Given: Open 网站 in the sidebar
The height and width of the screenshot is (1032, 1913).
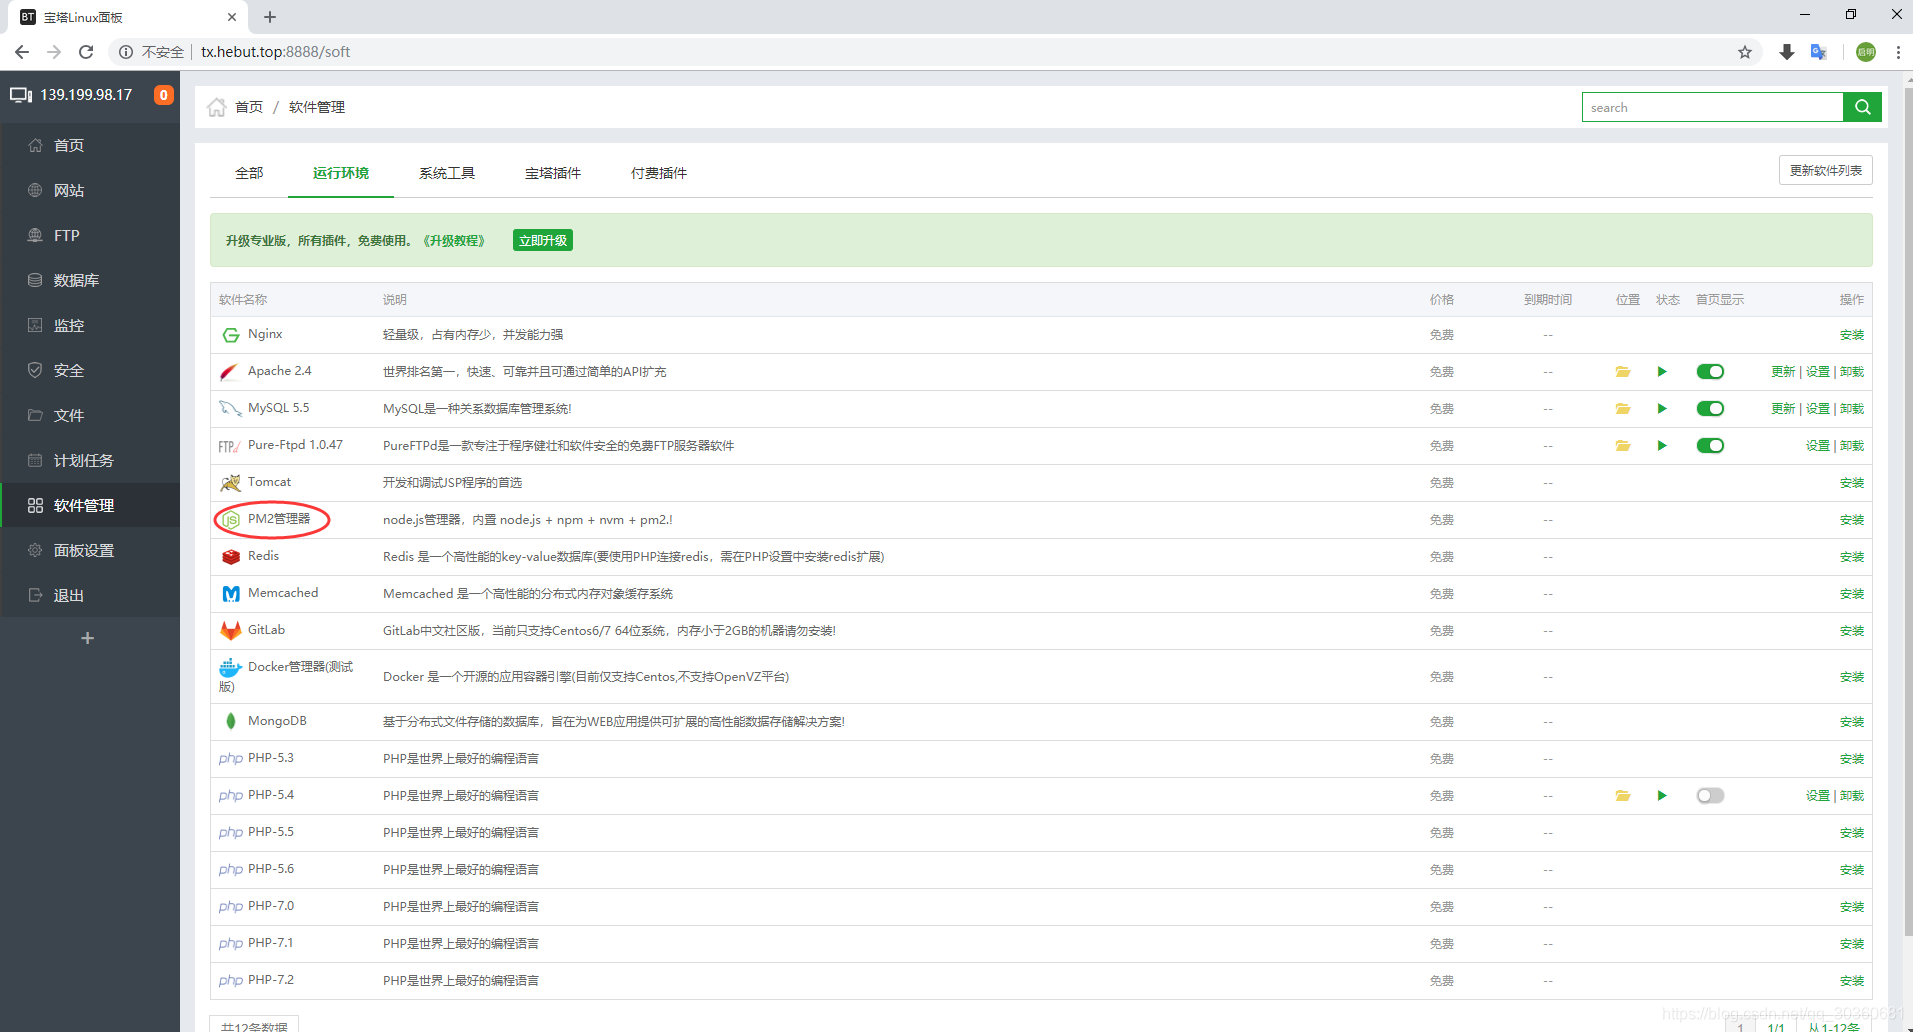Looking at the screenshot, I should [x=90, y=191].
